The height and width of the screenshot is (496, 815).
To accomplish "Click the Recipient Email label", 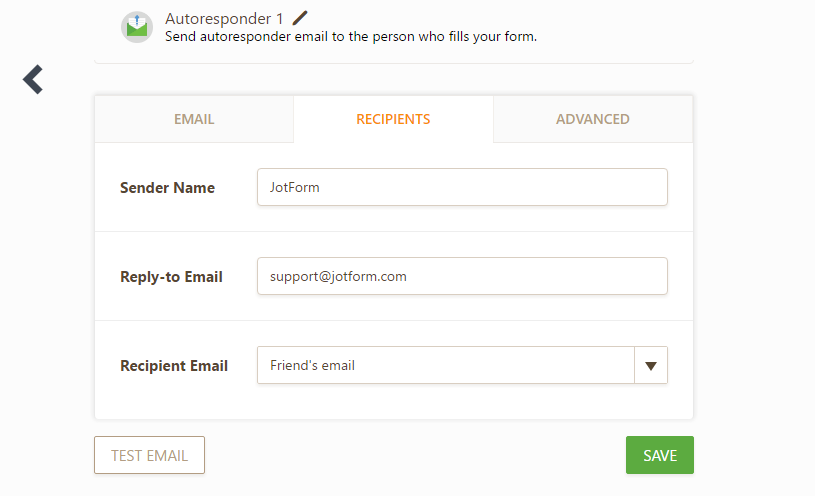I will tap(174, 366).
